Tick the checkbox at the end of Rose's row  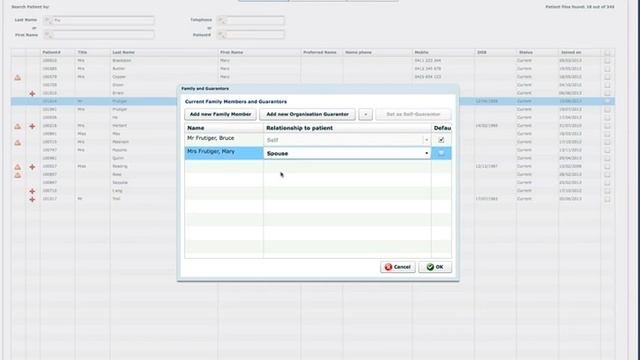(607, 175)
